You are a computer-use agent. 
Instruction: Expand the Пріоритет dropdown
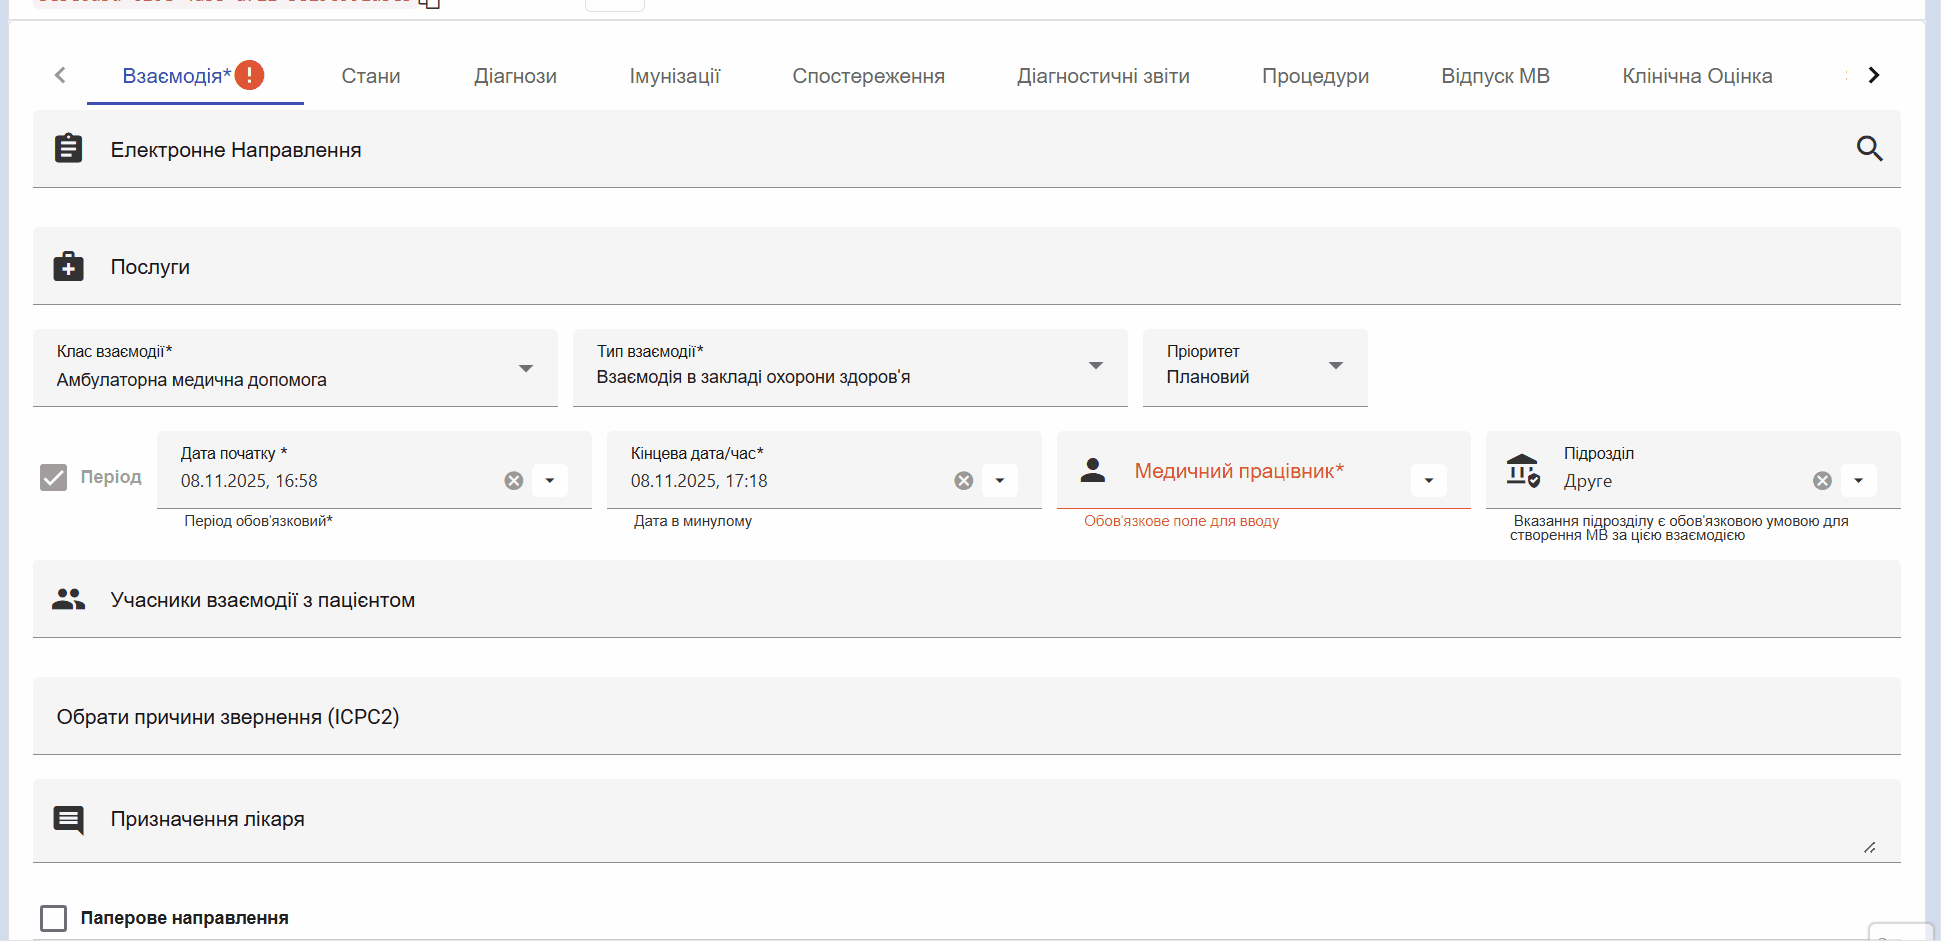pos(1335,366)
